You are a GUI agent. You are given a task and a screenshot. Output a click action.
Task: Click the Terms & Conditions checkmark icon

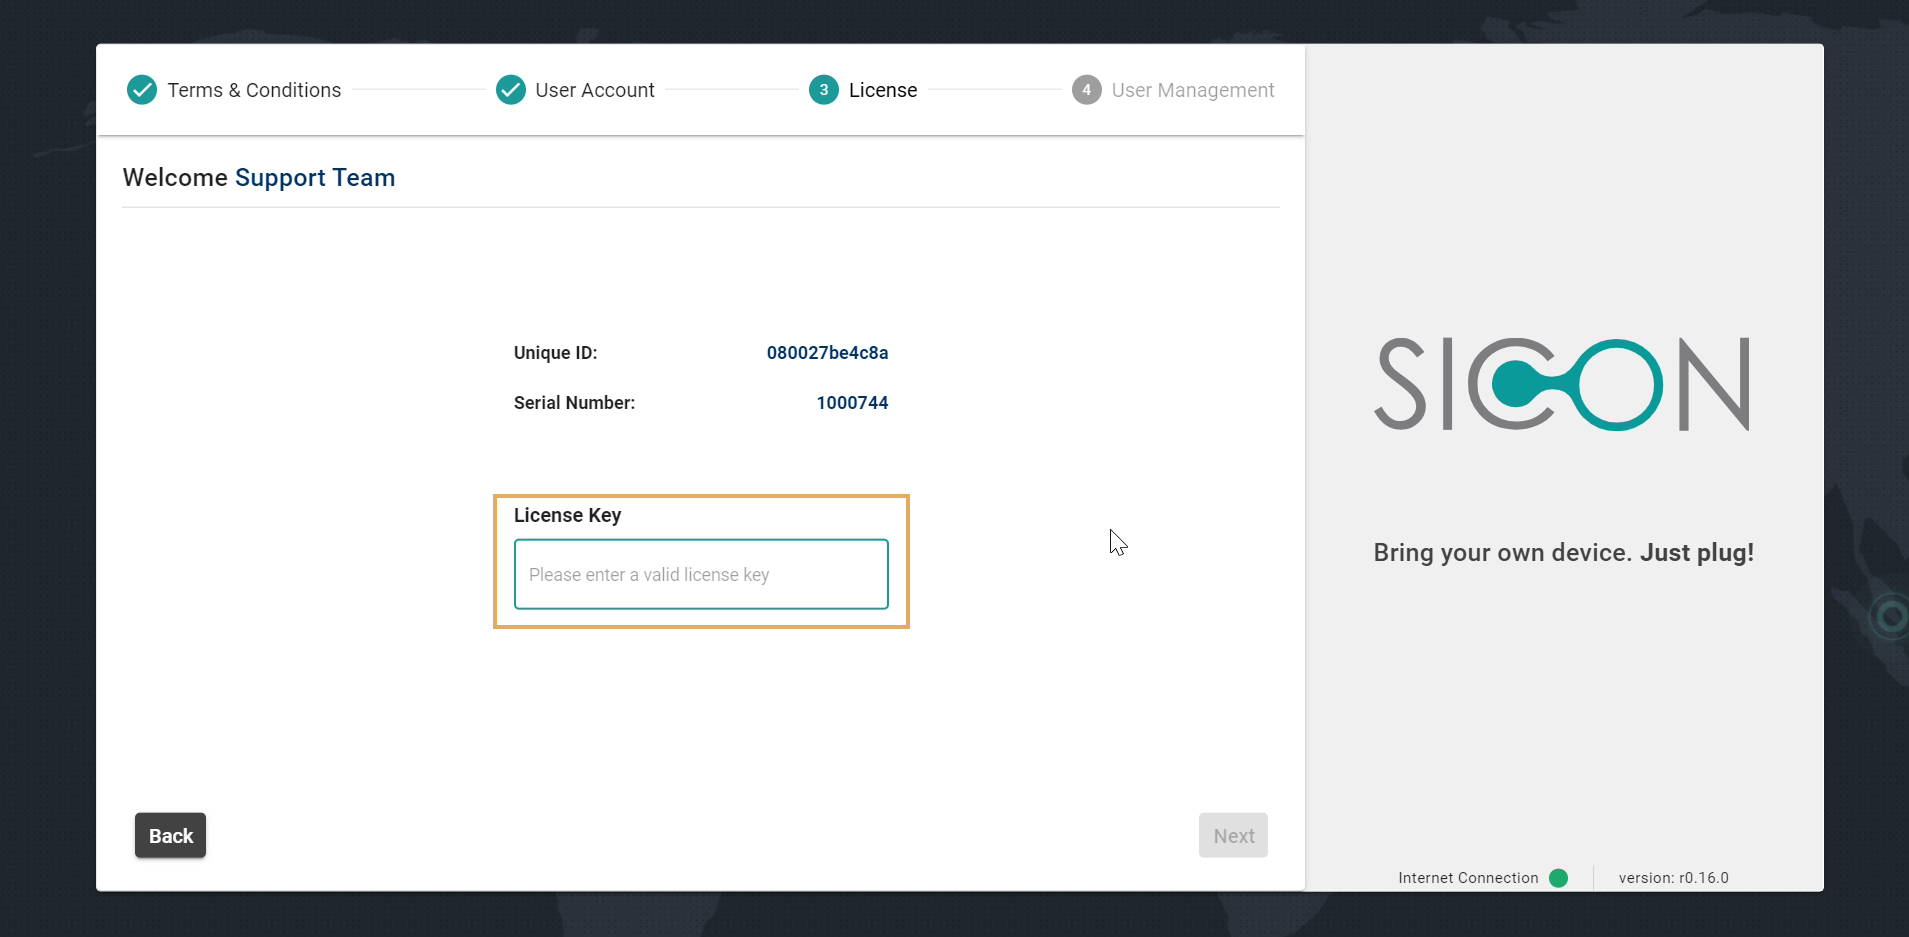[142, 90]
